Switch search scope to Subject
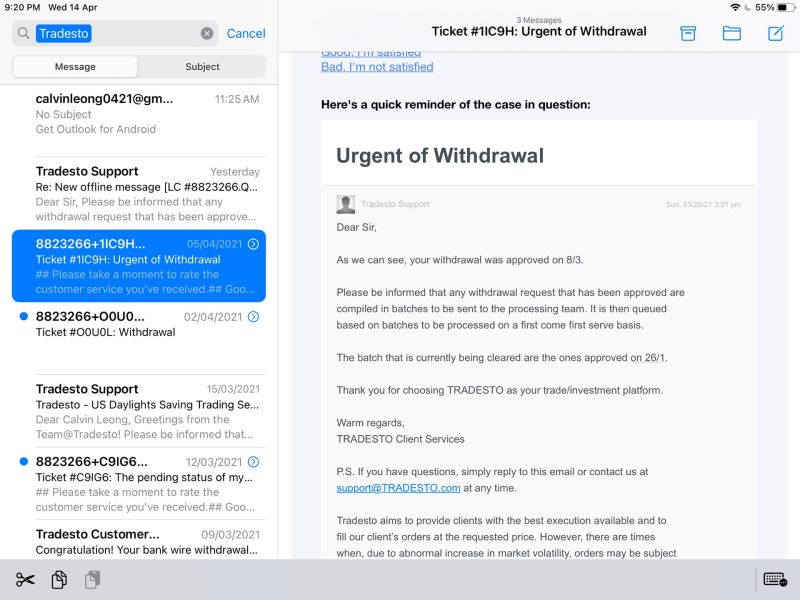This screenshot has width=800, height=600. point(202,67)
